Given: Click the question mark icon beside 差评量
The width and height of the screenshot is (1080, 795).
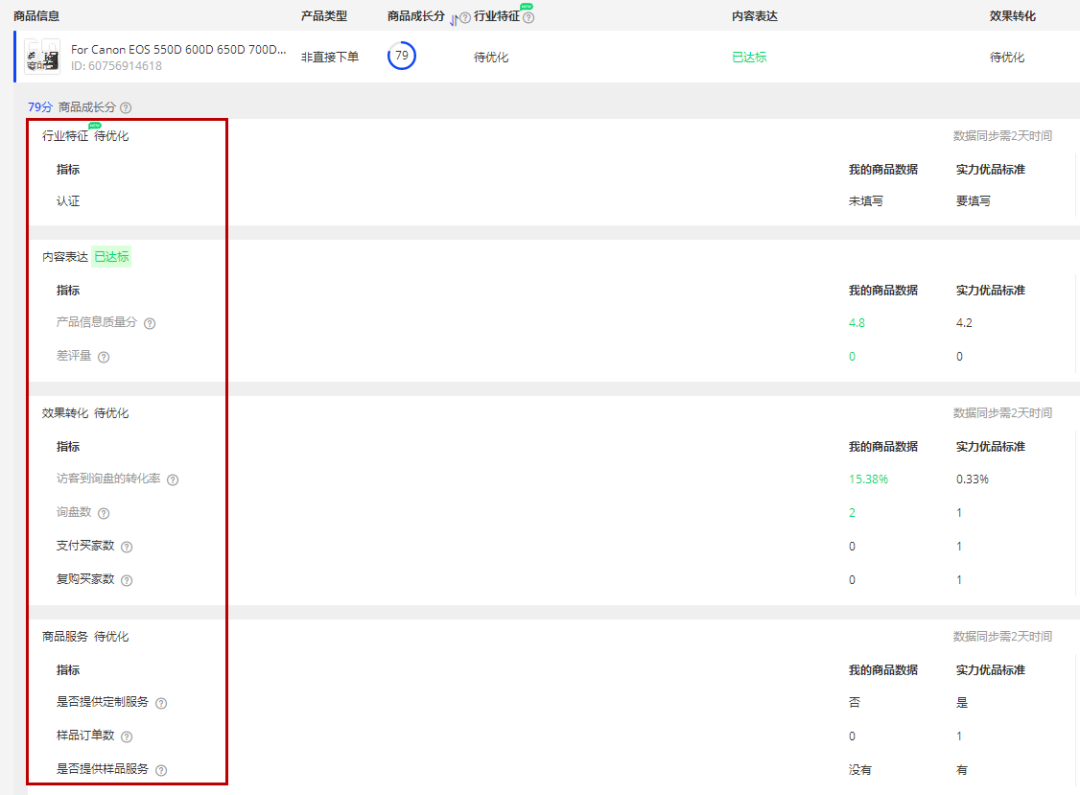Looking at the screenshot, I should [103, 357].
